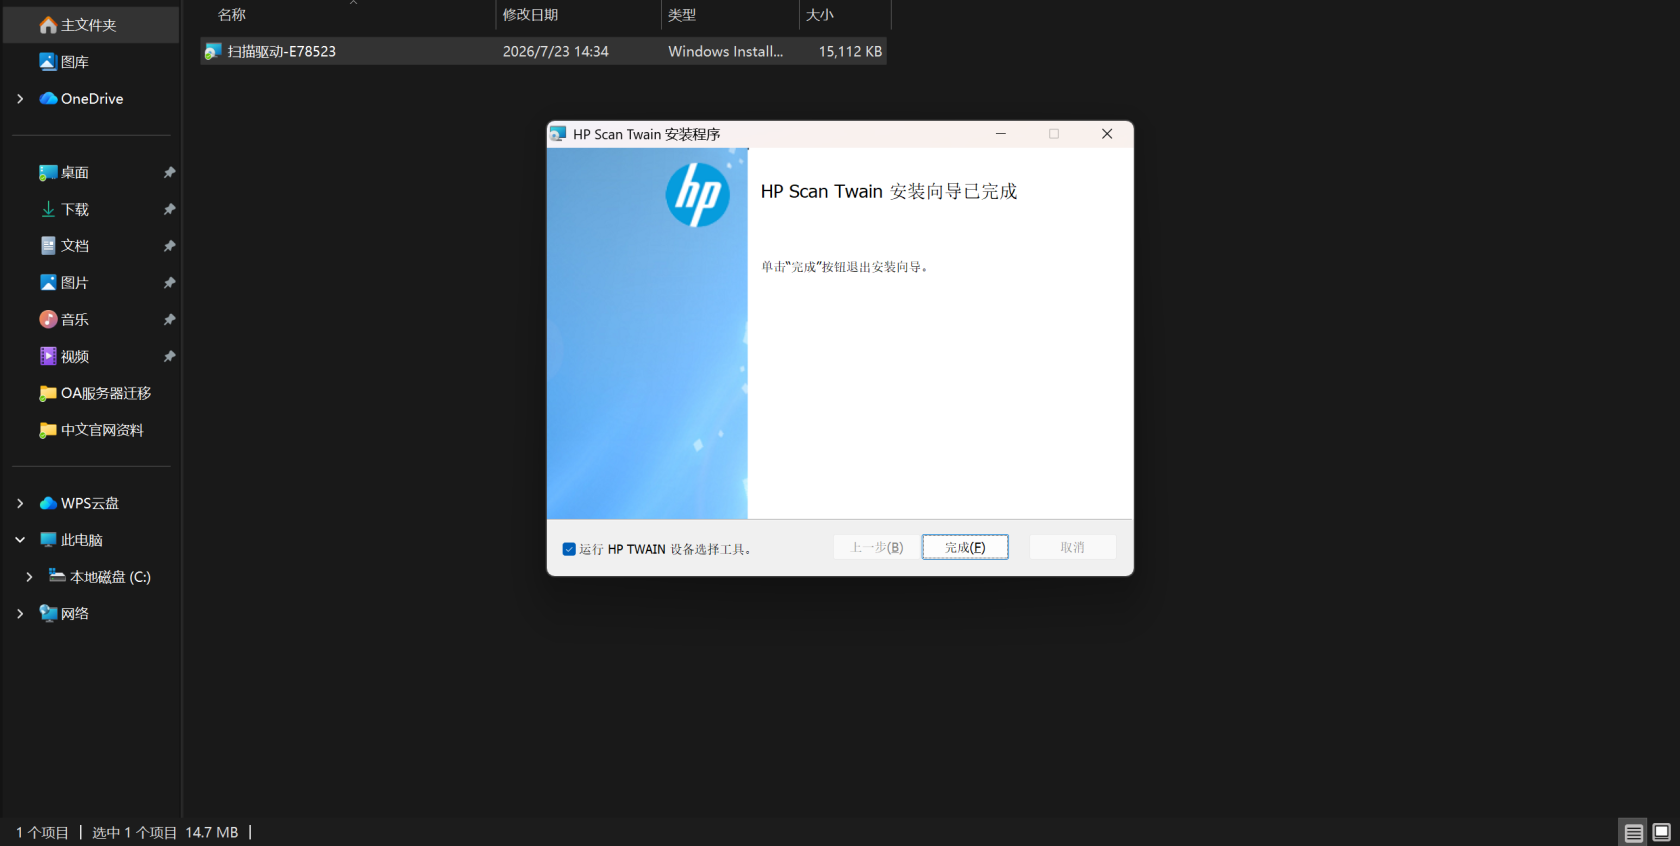Expand the 本地磁盘 (C:) tree node
The height and width of the screenshot is (846, 1680).
[x=29, y=577]
